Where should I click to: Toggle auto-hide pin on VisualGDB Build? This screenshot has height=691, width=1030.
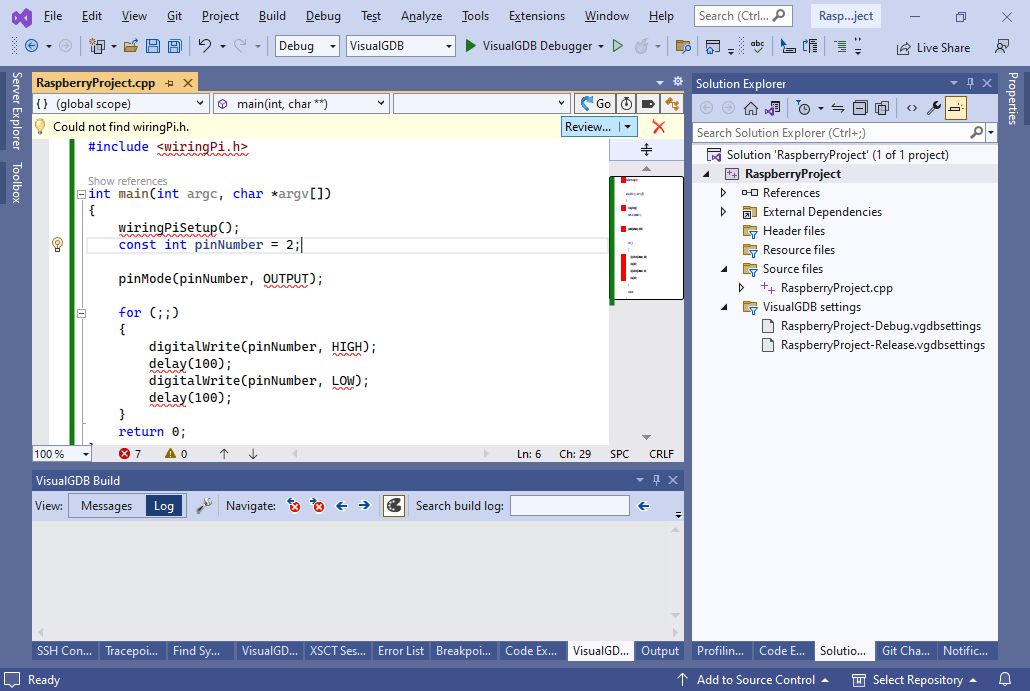pyautogui.click(x=656, y=480)
